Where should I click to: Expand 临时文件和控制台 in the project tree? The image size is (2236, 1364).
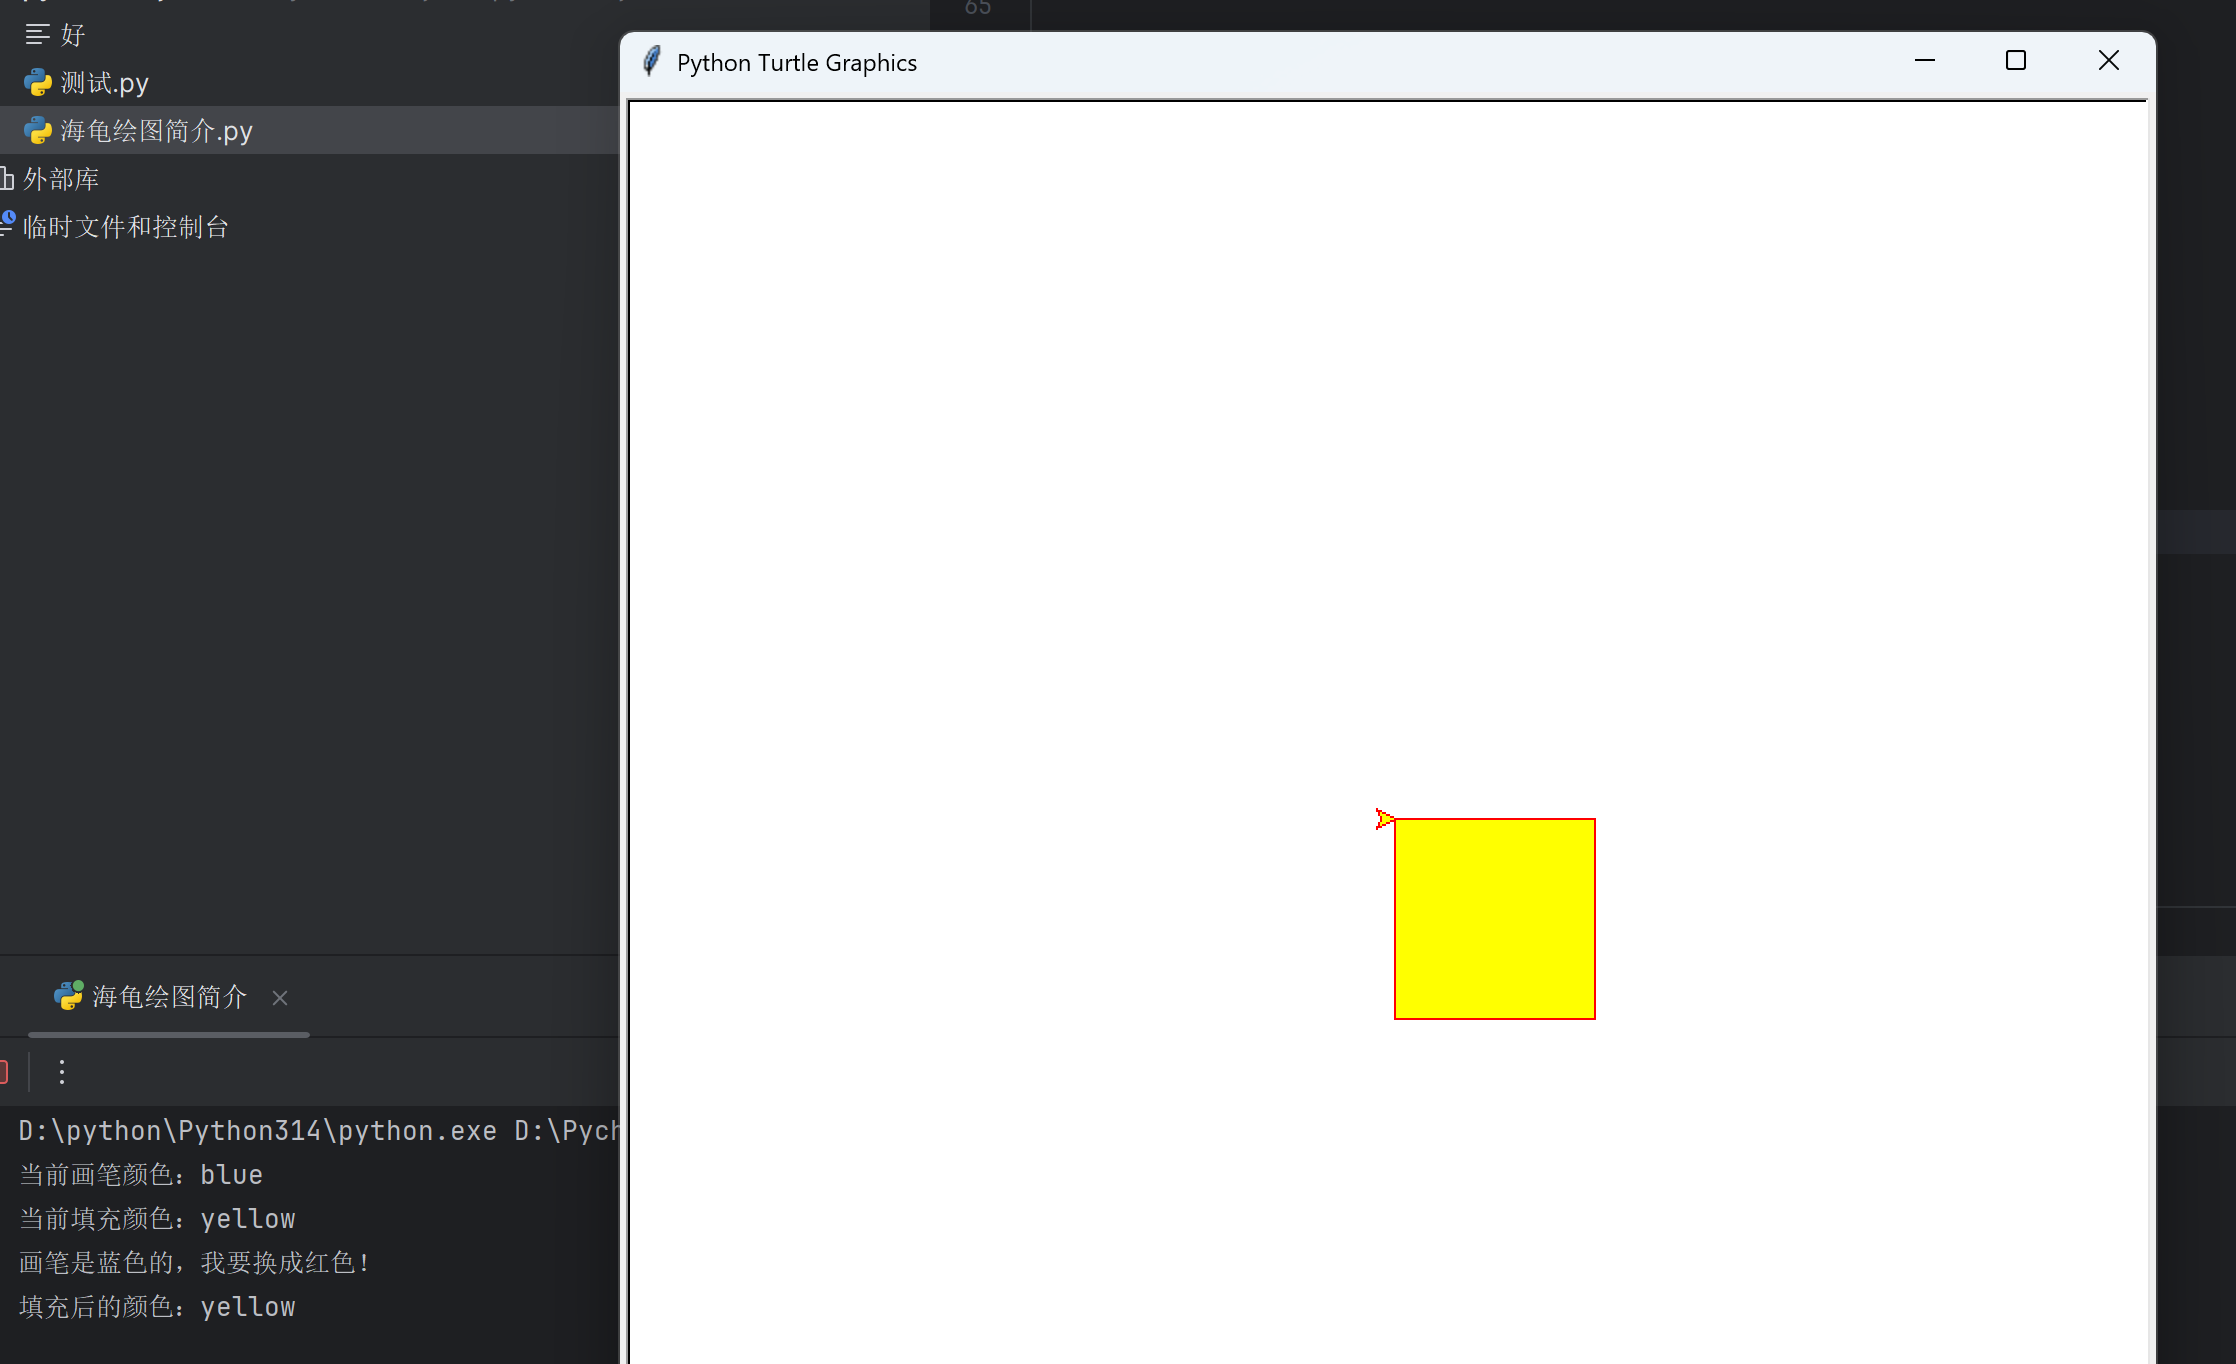(125, 225)
